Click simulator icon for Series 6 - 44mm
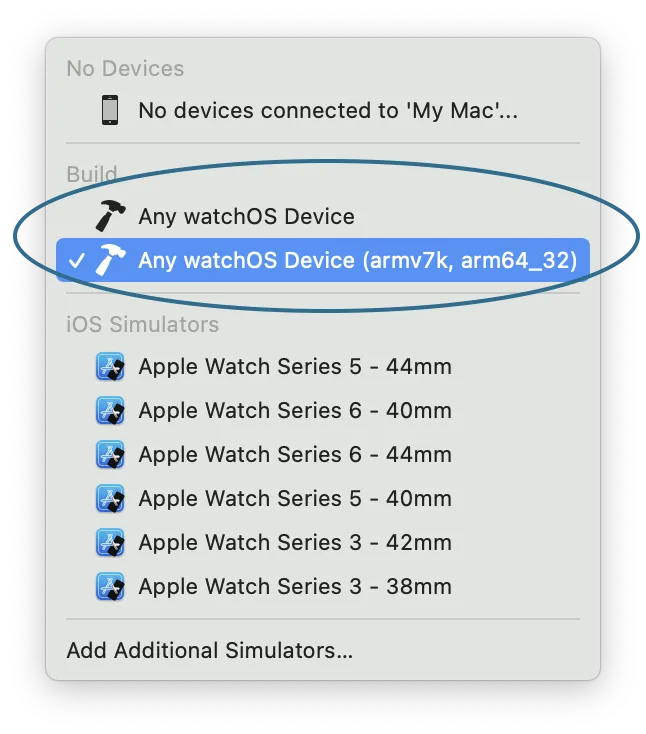The width and height of the screenshot is (646, 734). click(x=110, y=454)
